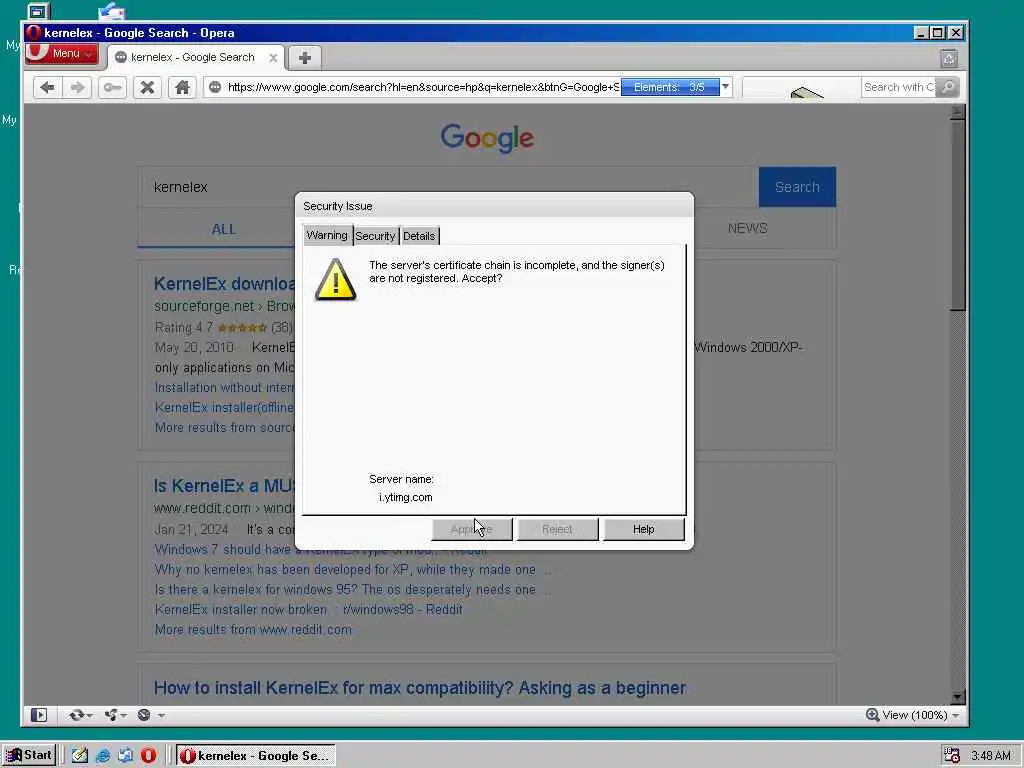Click the URL address field
The width and height of the screenshot is (1024, 768).
pos(423,87)
